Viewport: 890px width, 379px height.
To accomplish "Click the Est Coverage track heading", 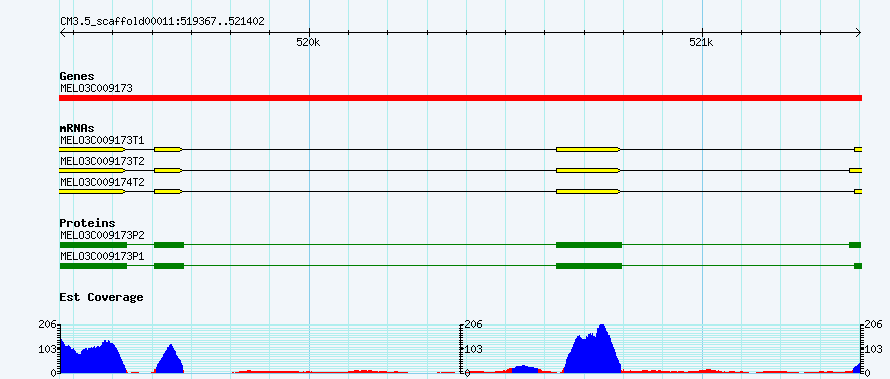I will click(x=102, y=297).
